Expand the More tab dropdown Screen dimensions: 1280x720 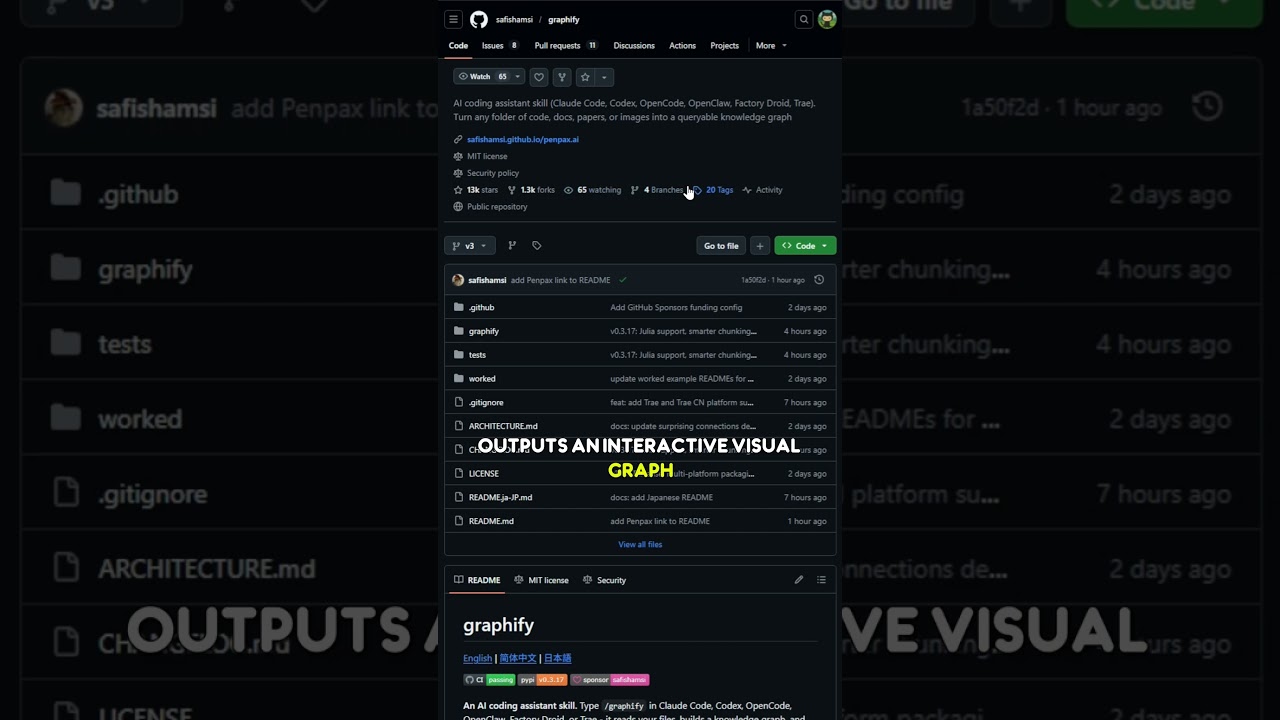771,46
